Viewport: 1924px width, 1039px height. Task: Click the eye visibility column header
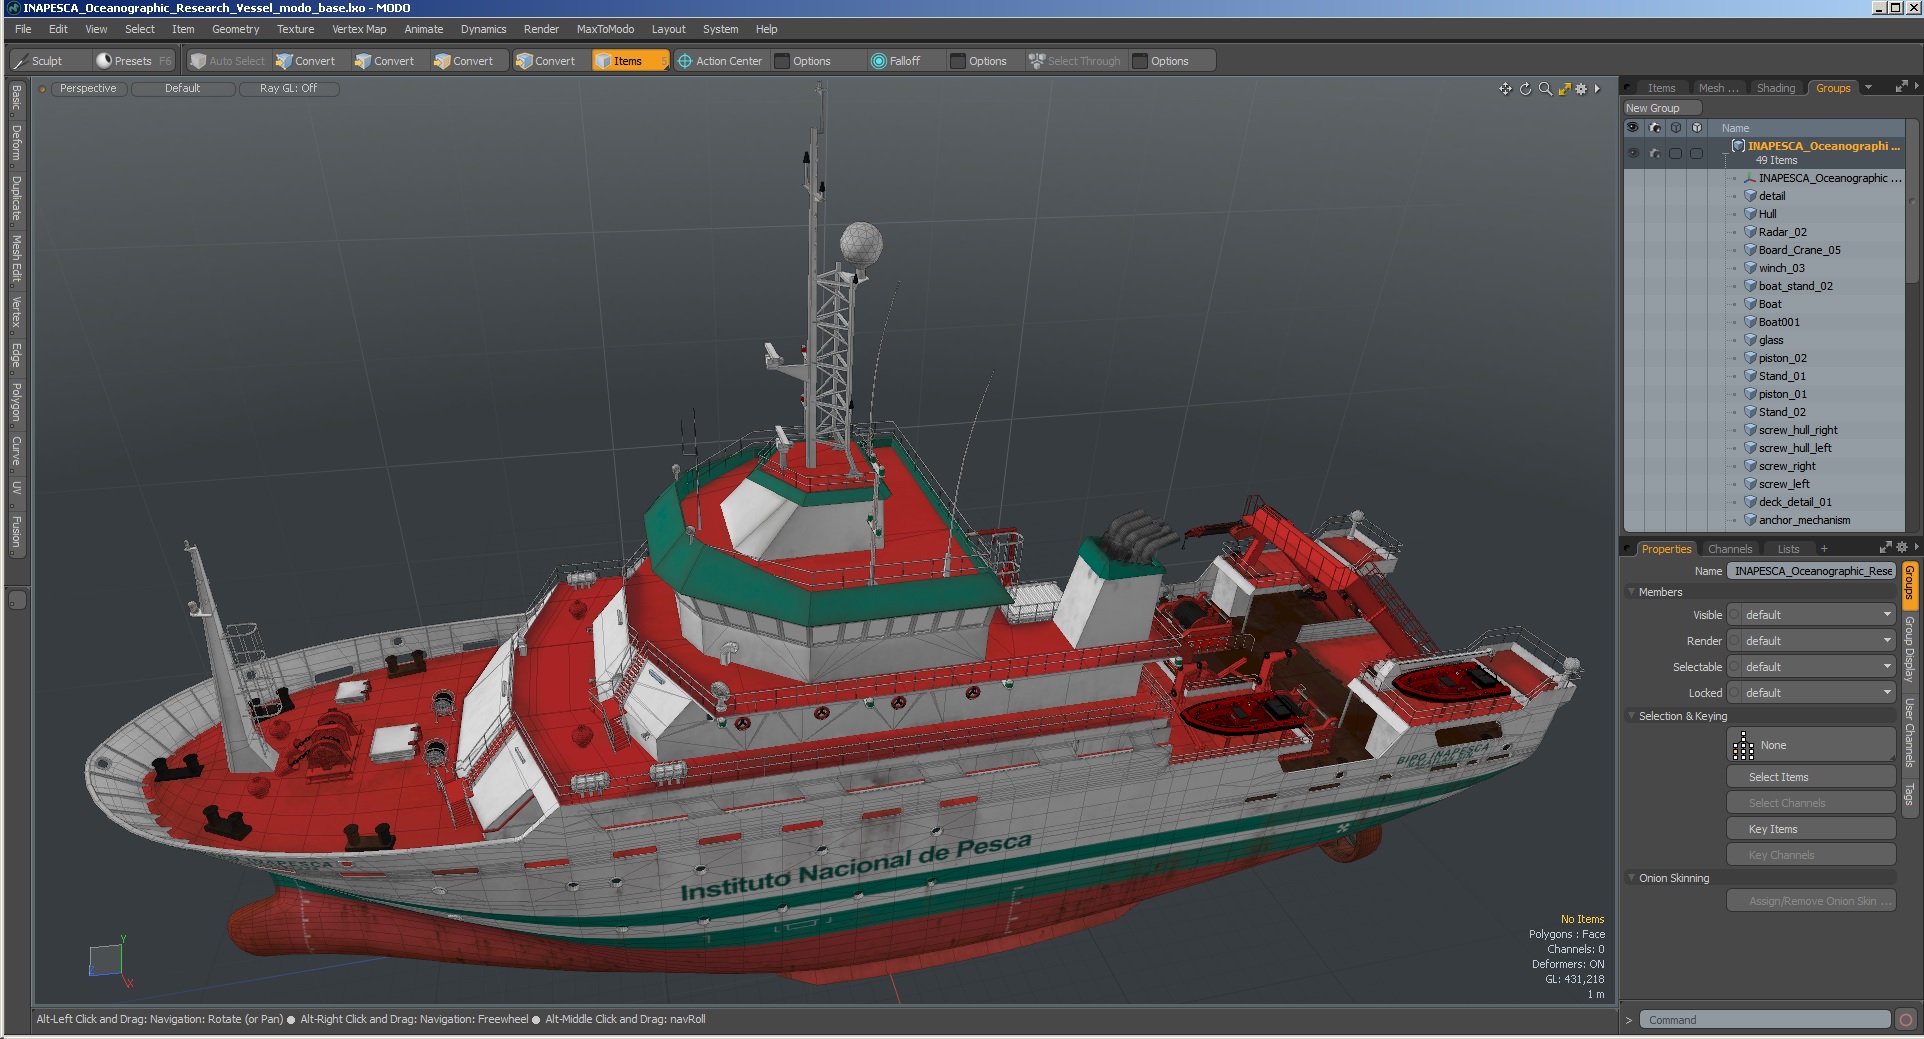[x=1633, y=128]
